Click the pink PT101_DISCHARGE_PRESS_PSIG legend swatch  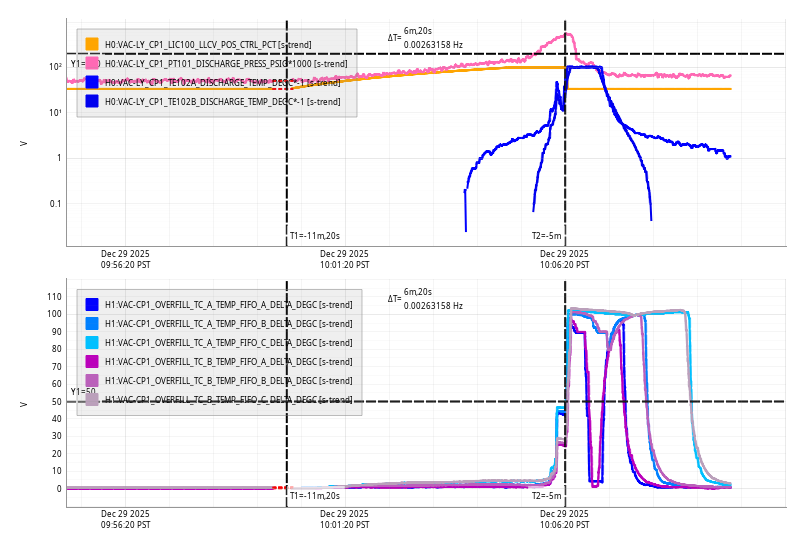(92, 63)
